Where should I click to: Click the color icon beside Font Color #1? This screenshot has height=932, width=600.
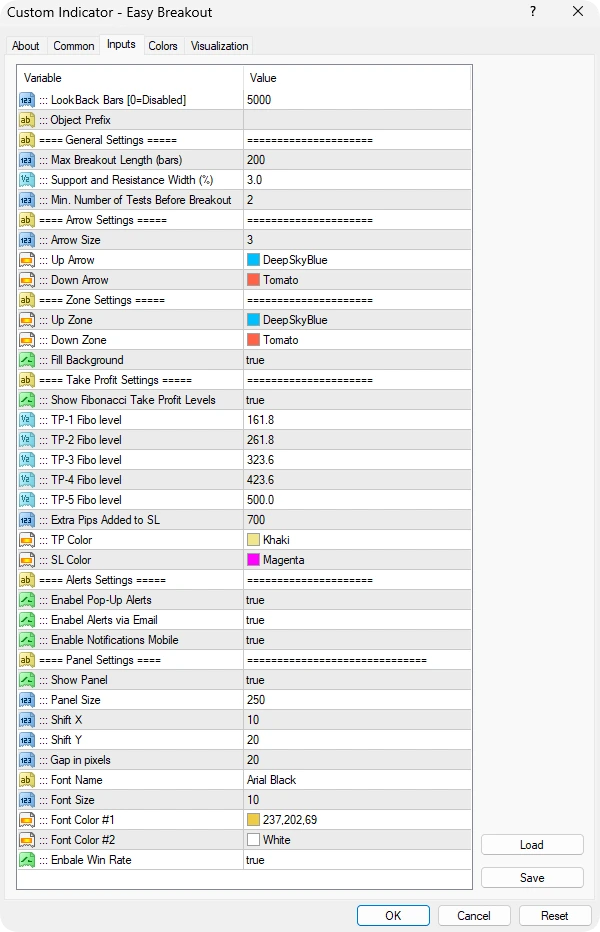[27, 820]
